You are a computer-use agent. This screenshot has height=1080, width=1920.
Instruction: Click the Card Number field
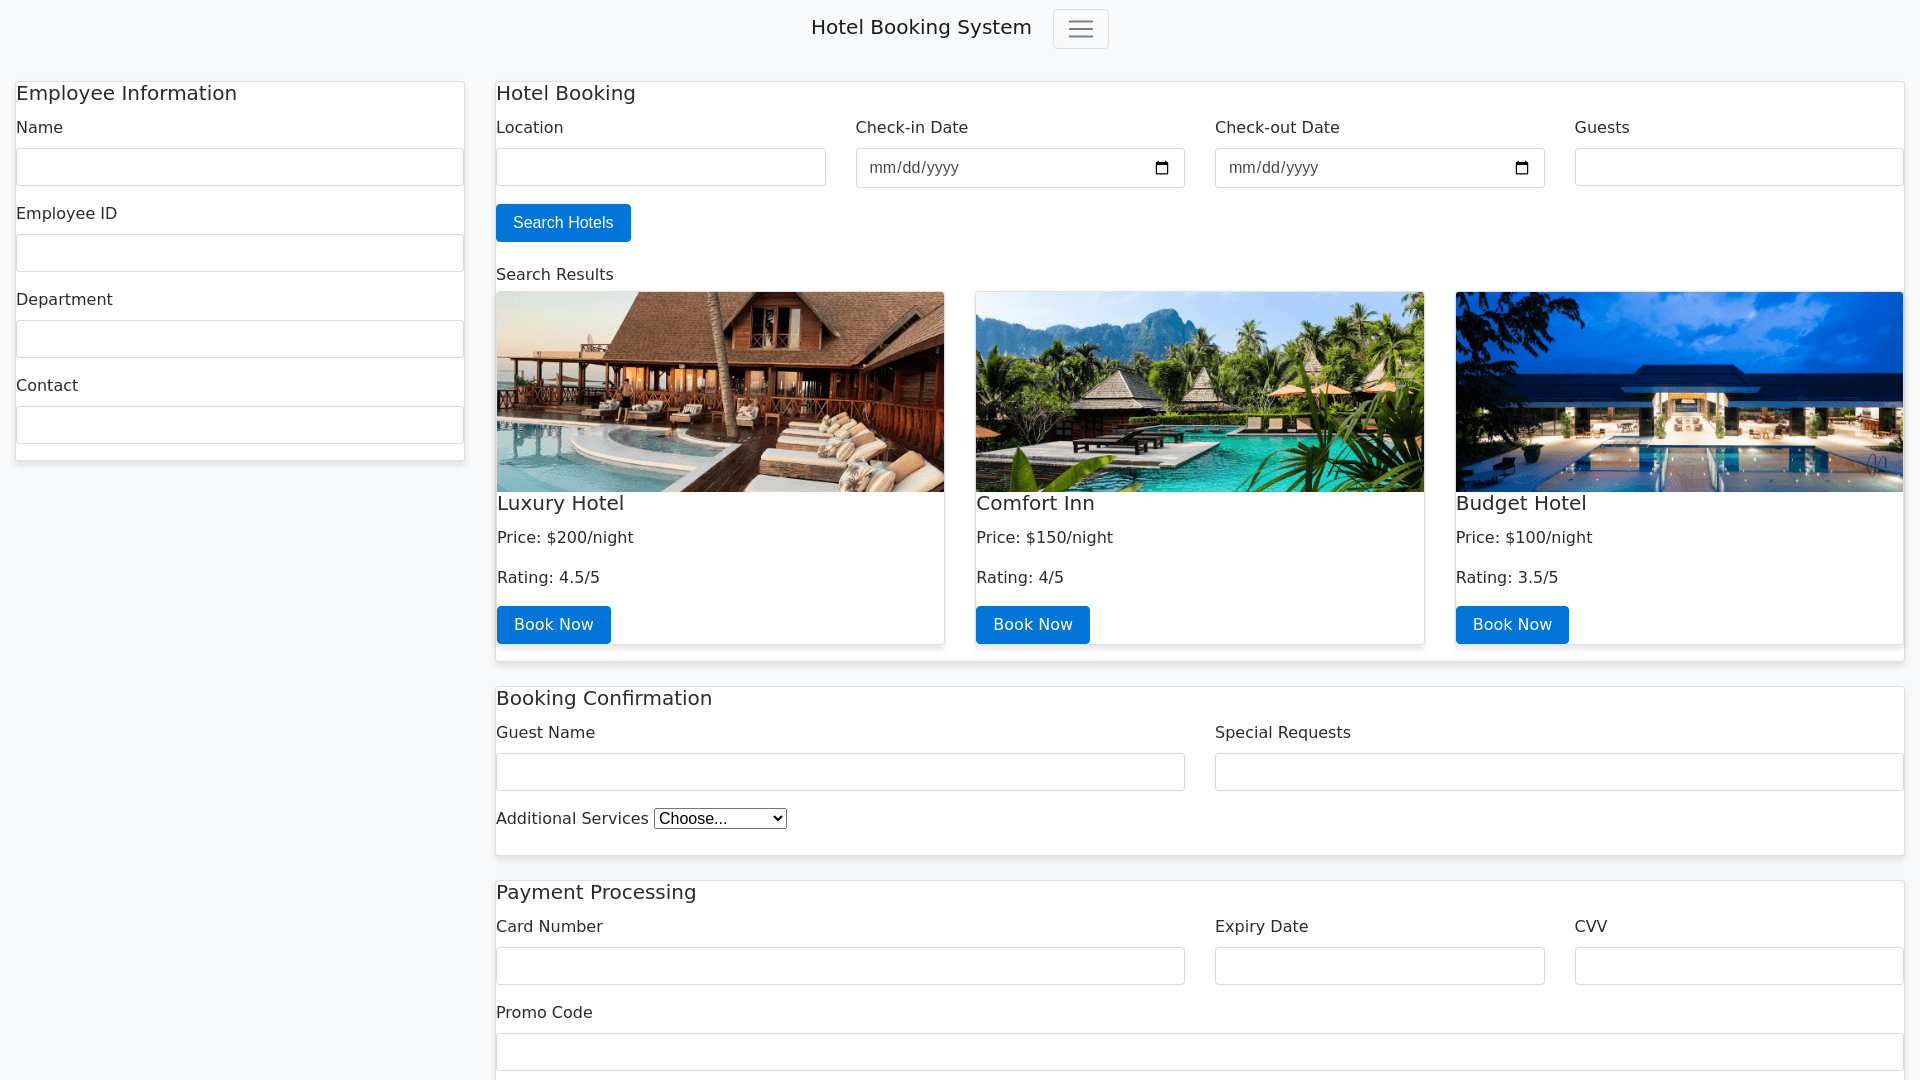click(840, 966)
